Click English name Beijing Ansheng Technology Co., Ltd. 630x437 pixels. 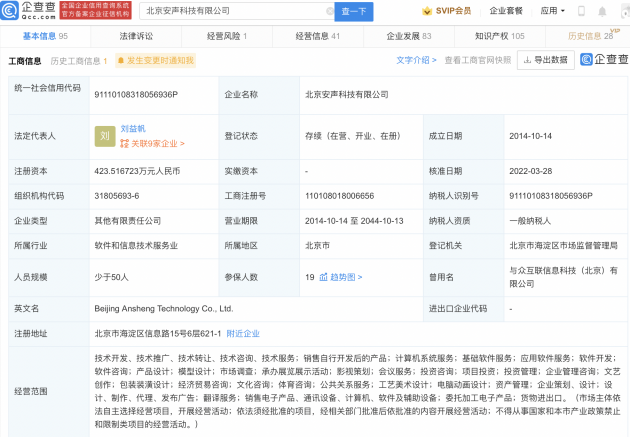point(164,309)
